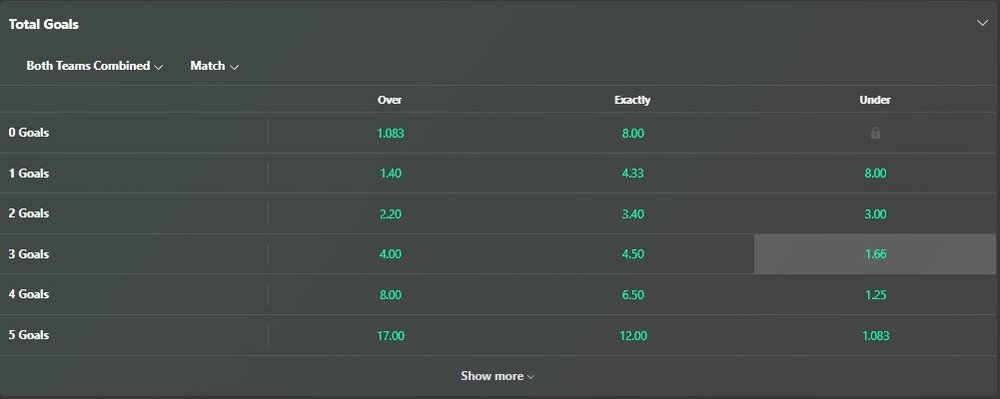
Task: Pick Over 1 Goals at 1.40
Action: (x=390, y=173)
